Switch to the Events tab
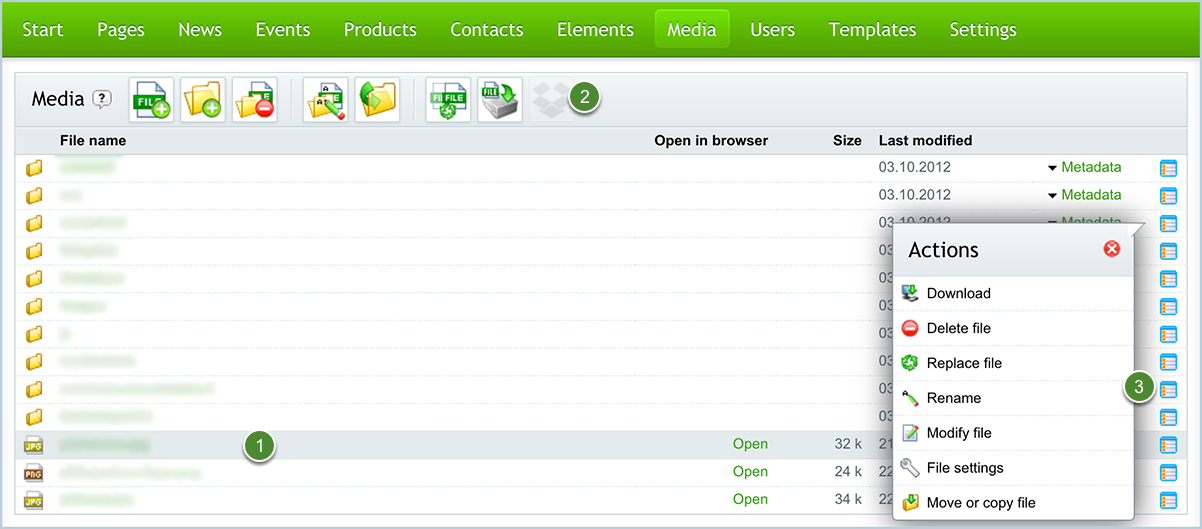Screen dimensions: 1202x529 [283, 29]
